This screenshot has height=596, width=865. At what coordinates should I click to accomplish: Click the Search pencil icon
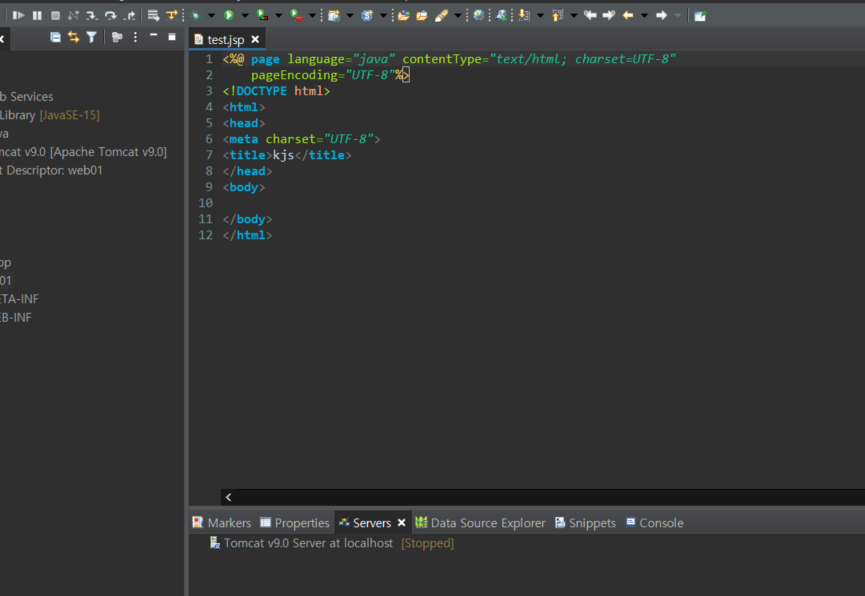pos(441,15)
